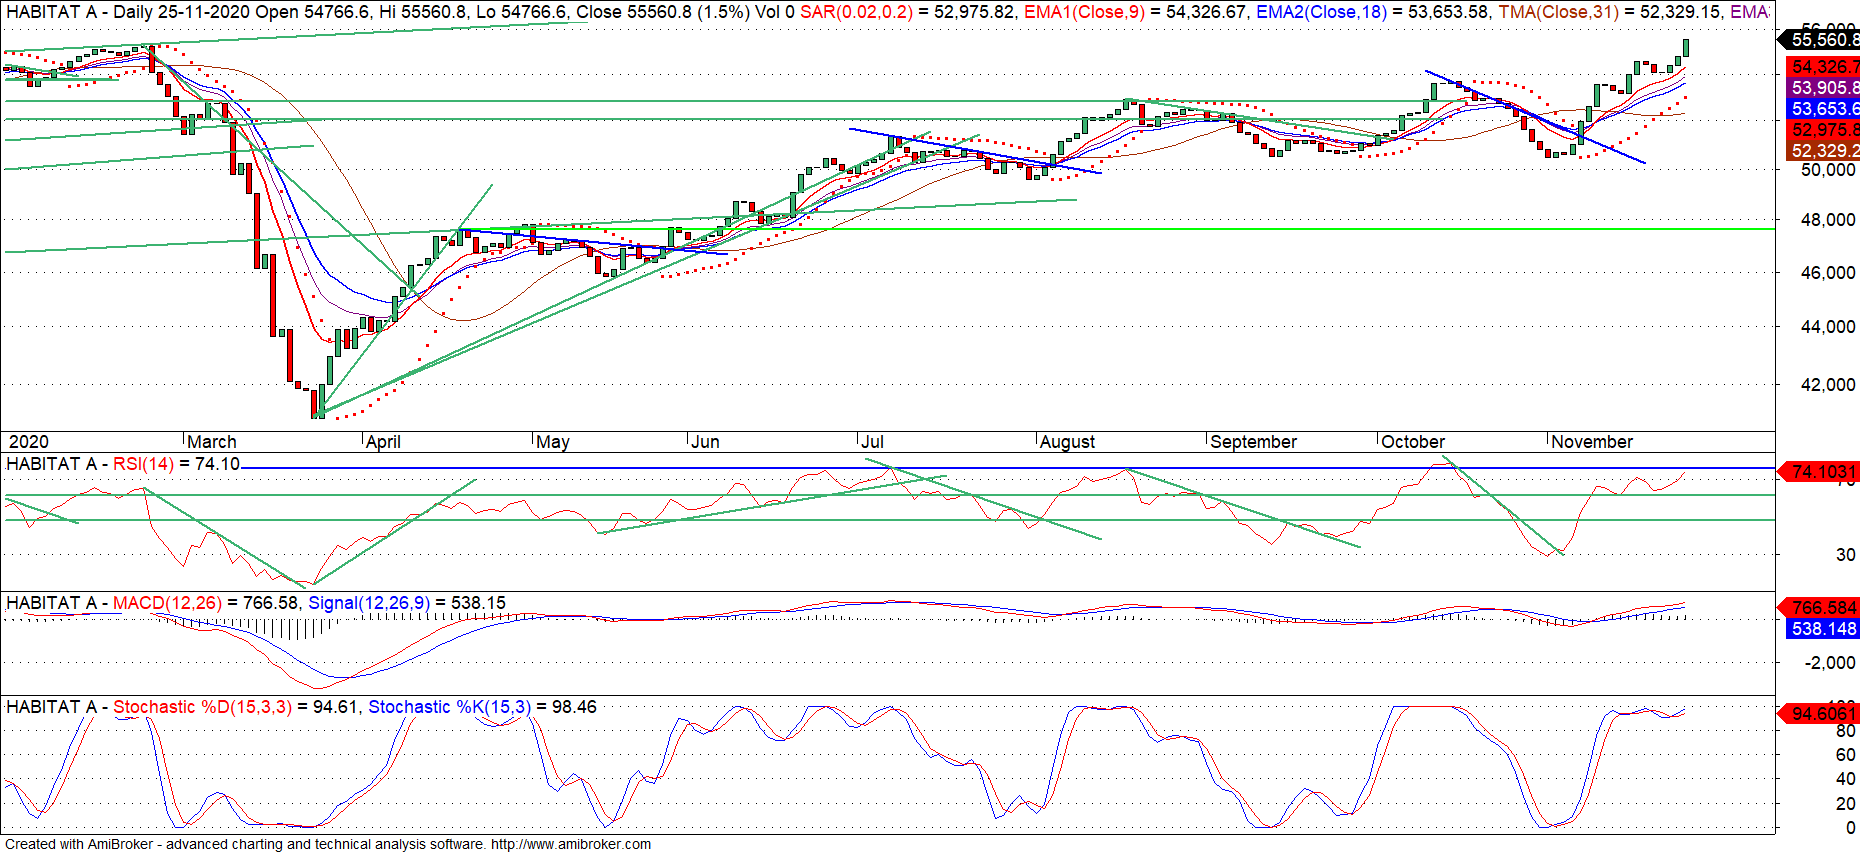Click the "HABITAT A - Daily 25-11-2020" chart title
This screenshot has height=852, width=1860.
pyautogui.click(x=123, y=12)
